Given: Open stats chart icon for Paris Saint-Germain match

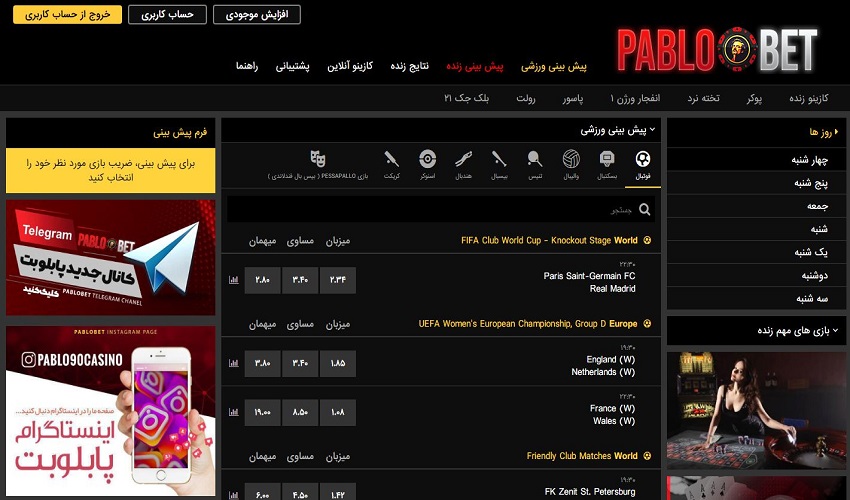Looking at the screenshot, I should 234,280.
